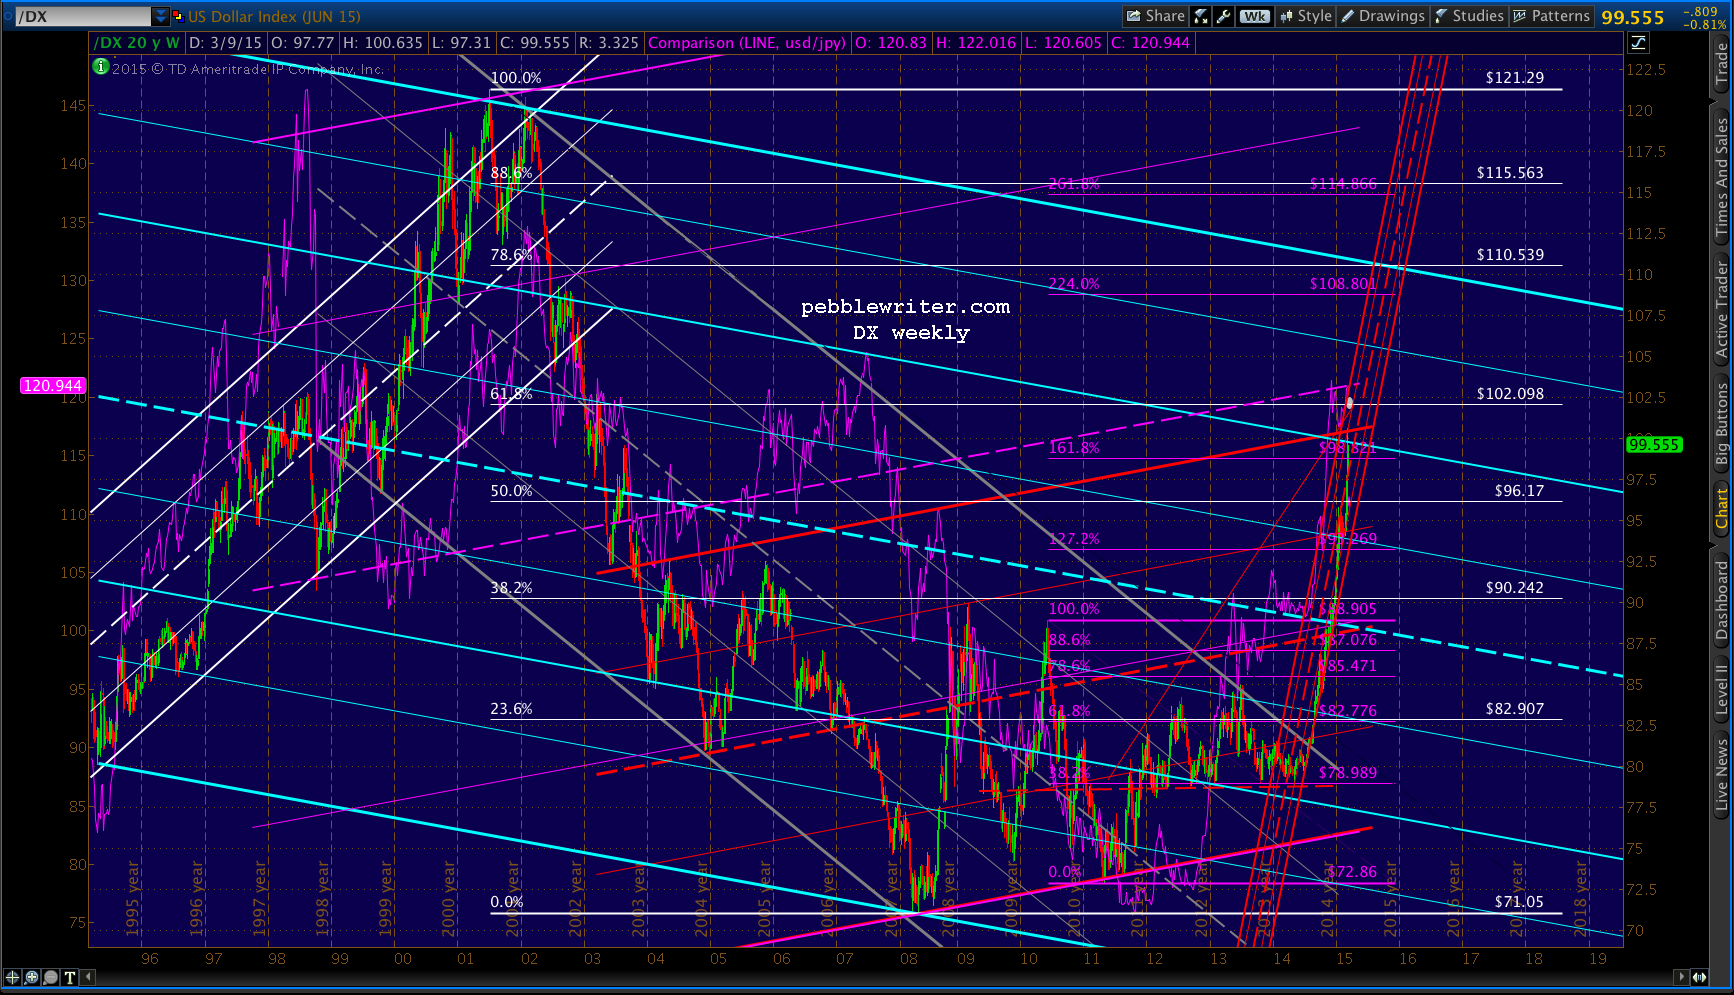Click the C: 120.944 comparison close readout

pos(1150,43)
